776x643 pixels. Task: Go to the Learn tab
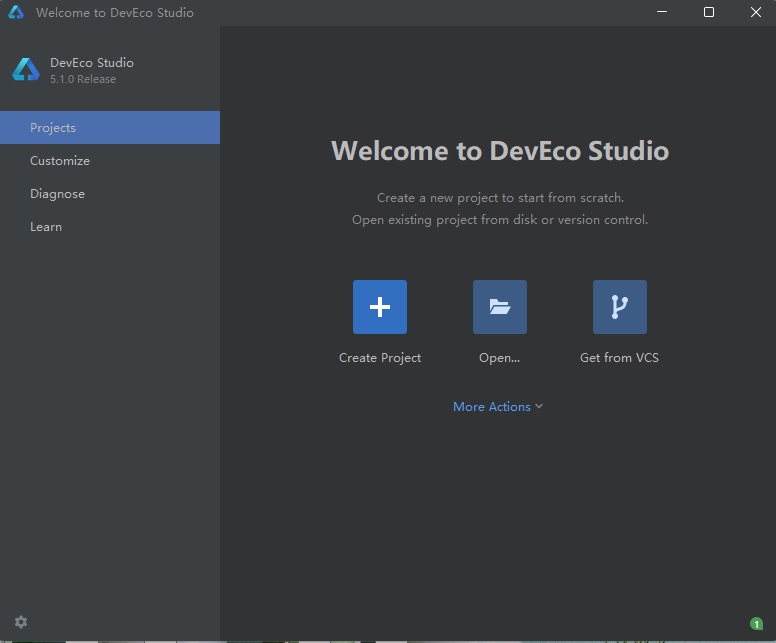(x=110, y=227)
